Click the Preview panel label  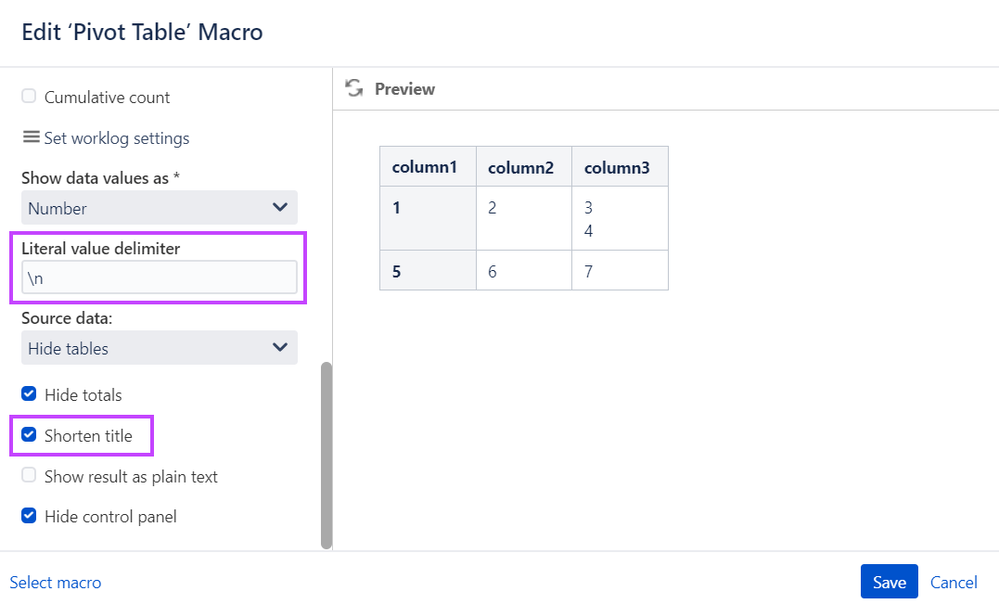point(405,89)
